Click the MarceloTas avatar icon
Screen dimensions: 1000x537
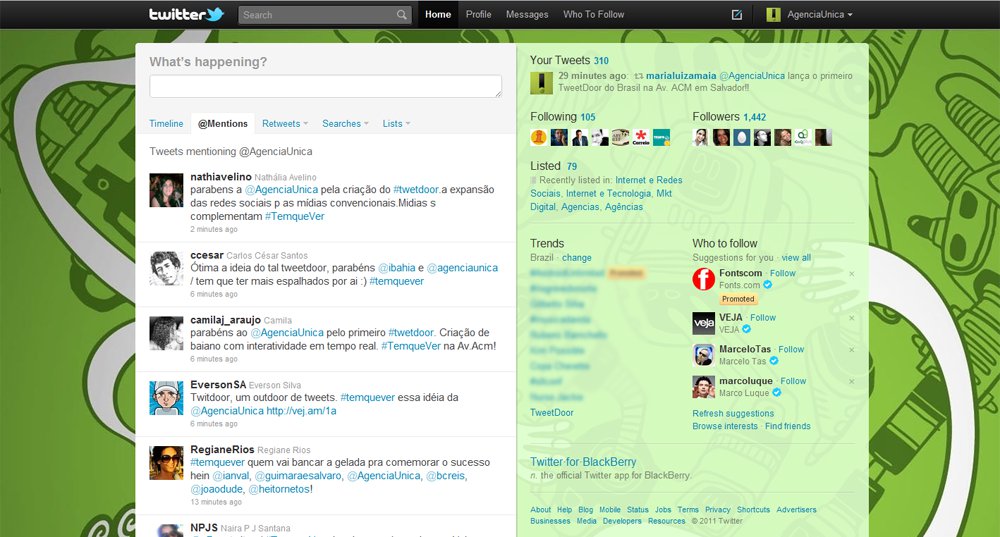click(x=703, y=355)
